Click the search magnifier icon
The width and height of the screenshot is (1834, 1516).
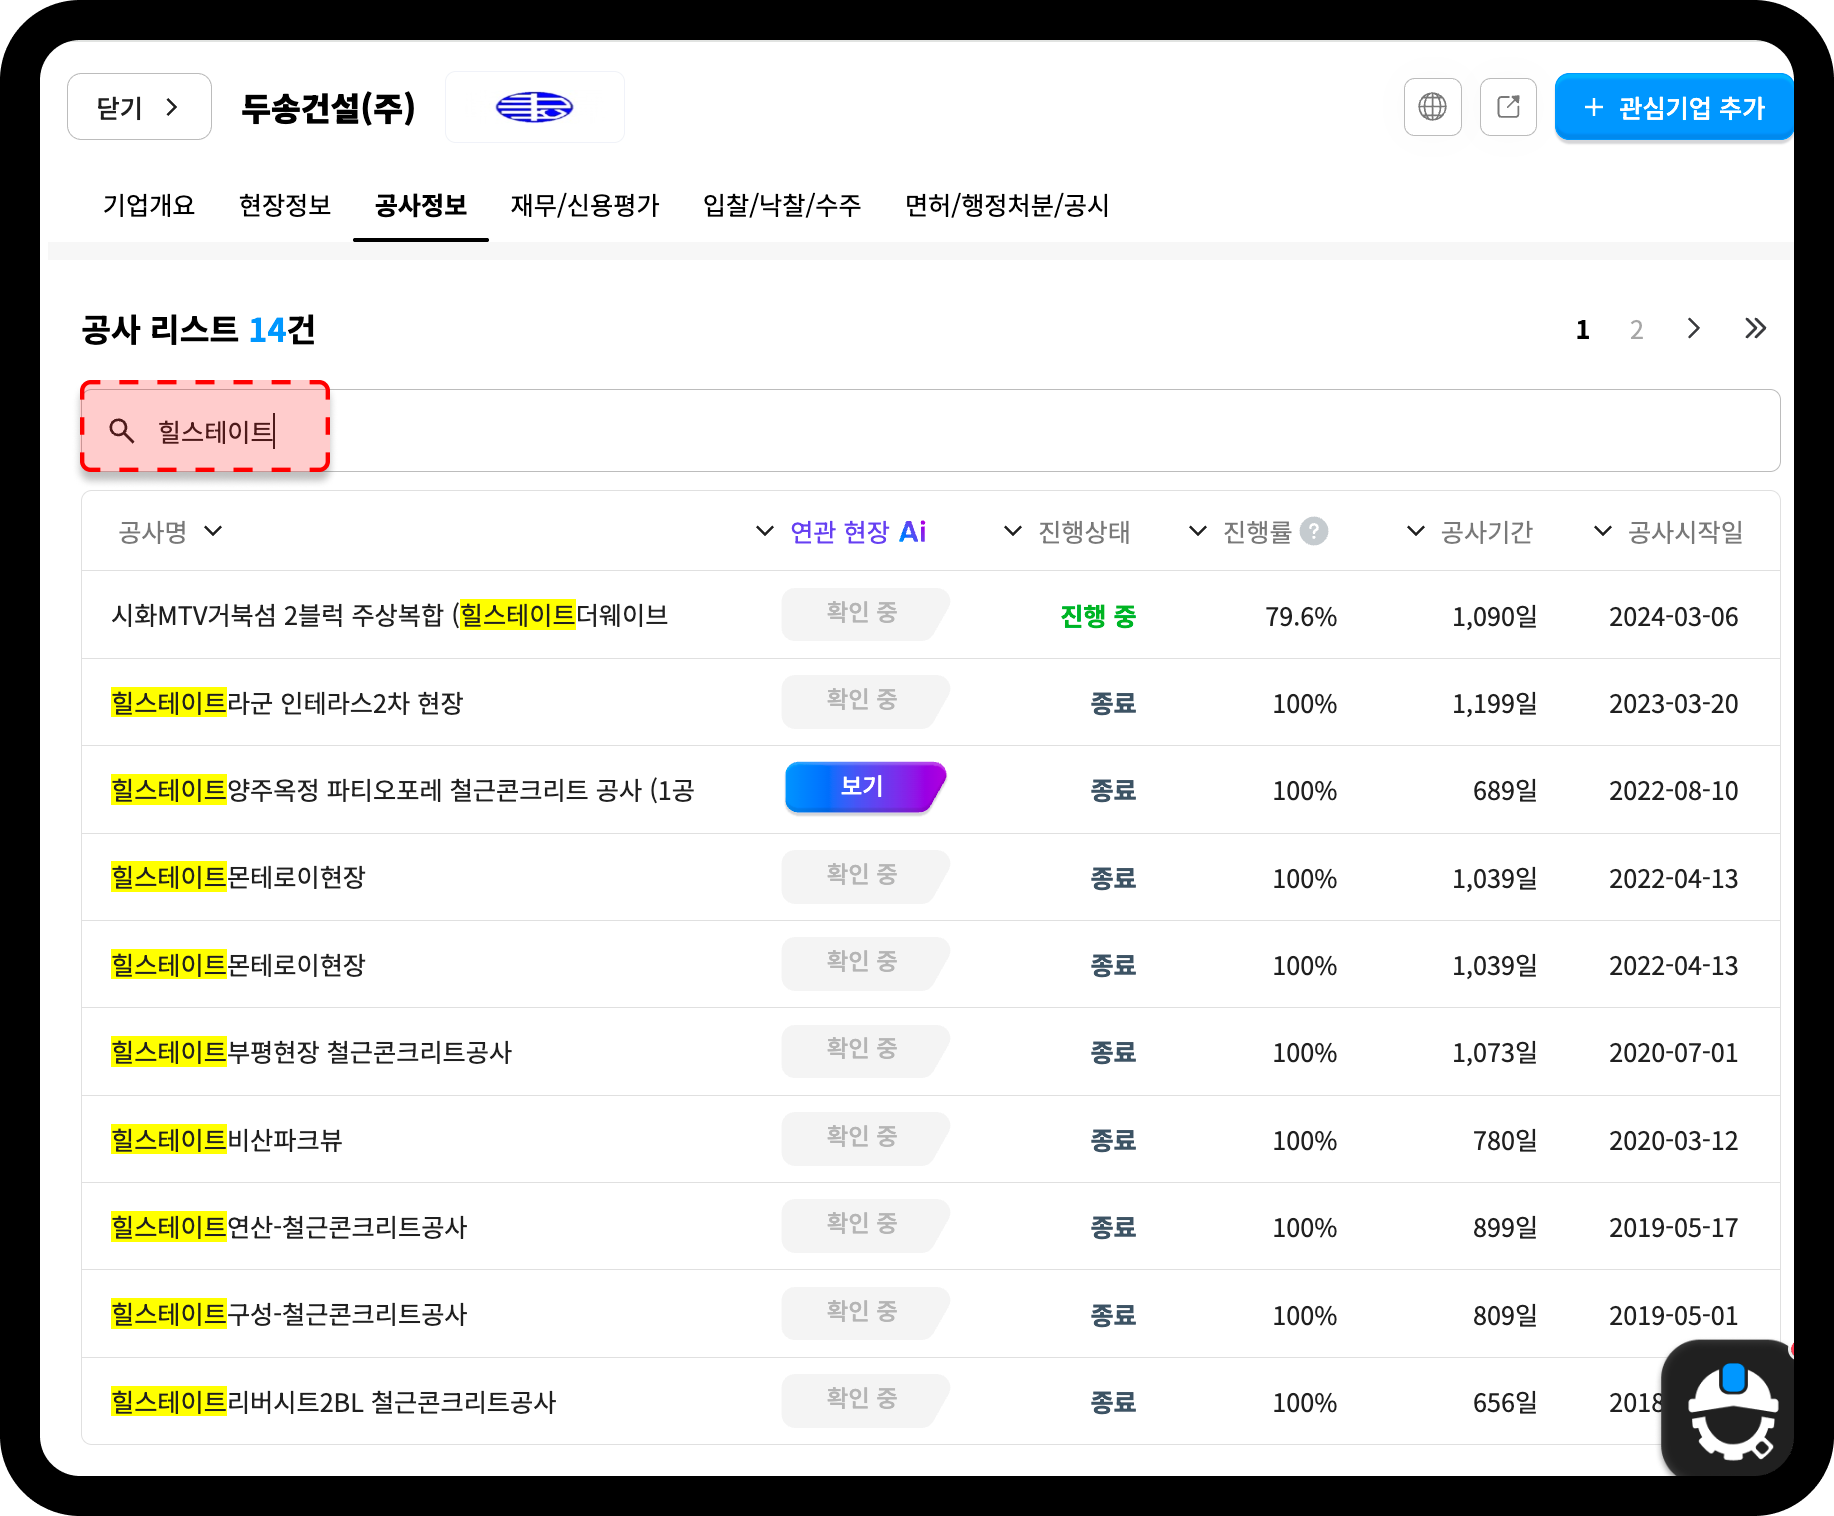(x=122, y=431)
